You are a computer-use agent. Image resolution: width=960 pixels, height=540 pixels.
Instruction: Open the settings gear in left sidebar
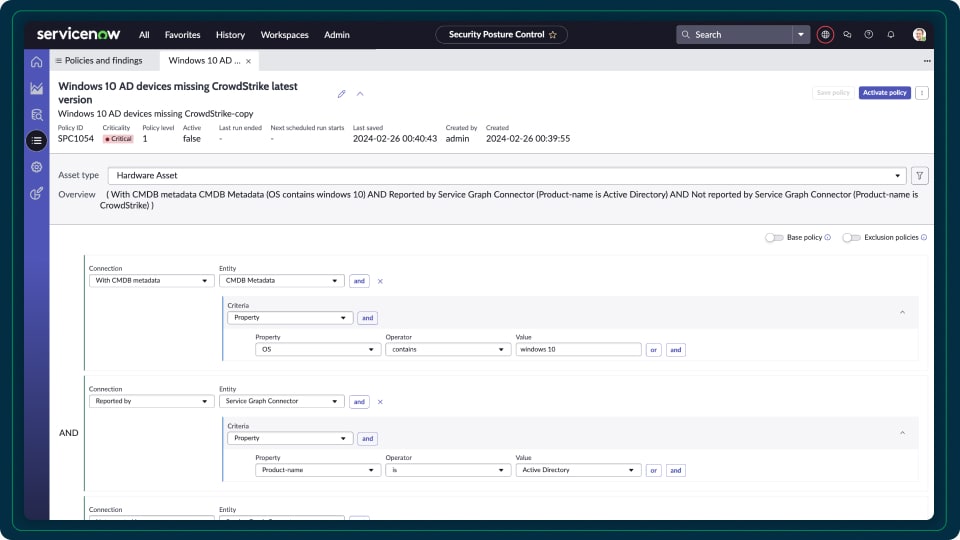pos(37,167)
